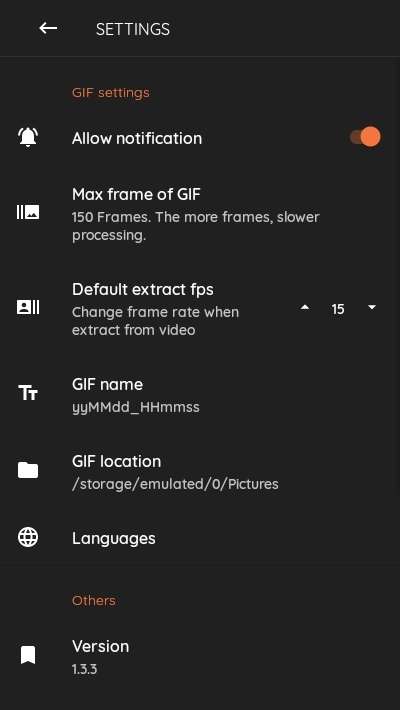Tap the yyMMdd_HHmmss name format text
Screen dimensions: 400x710
click(136, 408)
